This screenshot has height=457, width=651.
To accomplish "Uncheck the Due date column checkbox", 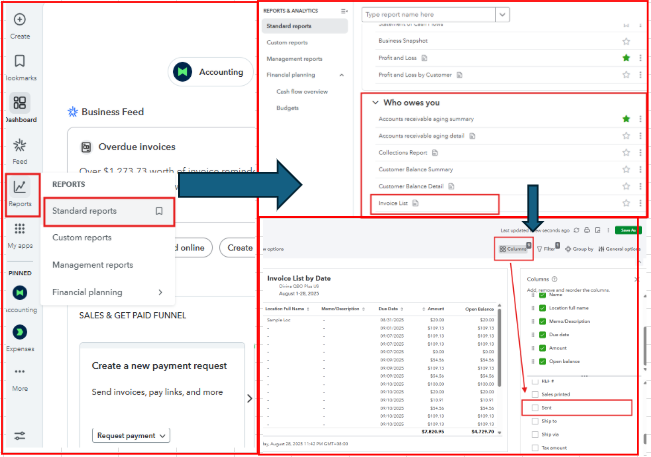I will (542, 335).
